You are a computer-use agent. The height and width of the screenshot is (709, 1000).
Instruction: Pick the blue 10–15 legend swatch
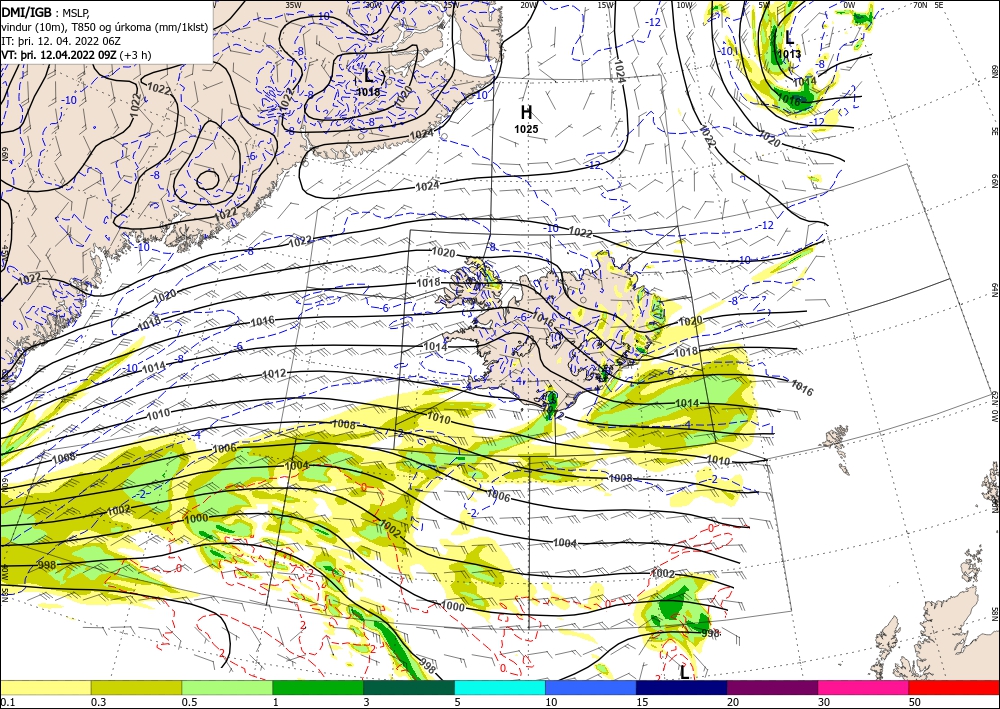591,688
